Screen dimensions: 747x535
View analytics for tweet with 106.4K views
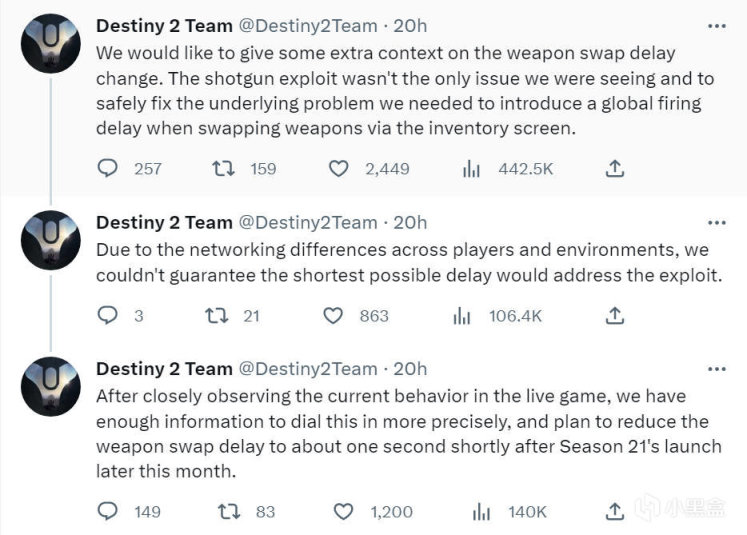coord(462,316)
